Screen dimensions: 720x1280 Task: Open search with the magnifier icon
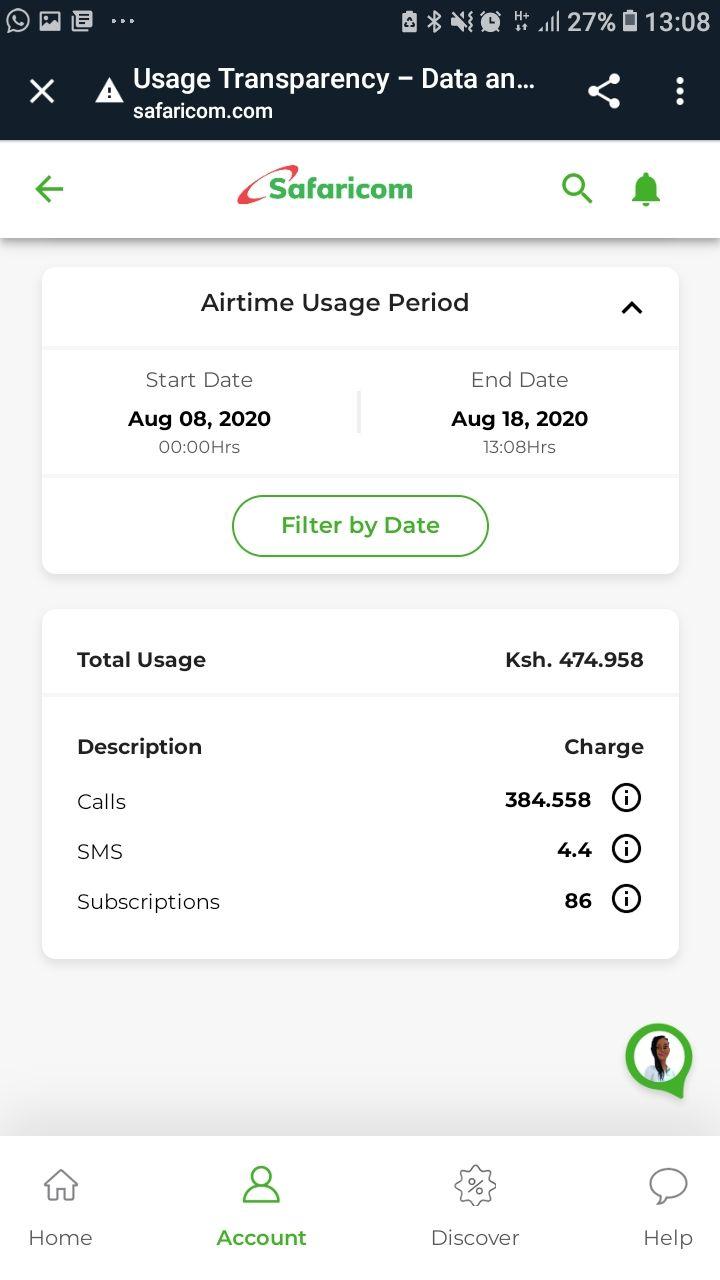pyautogui.click(x=577, y=188)
